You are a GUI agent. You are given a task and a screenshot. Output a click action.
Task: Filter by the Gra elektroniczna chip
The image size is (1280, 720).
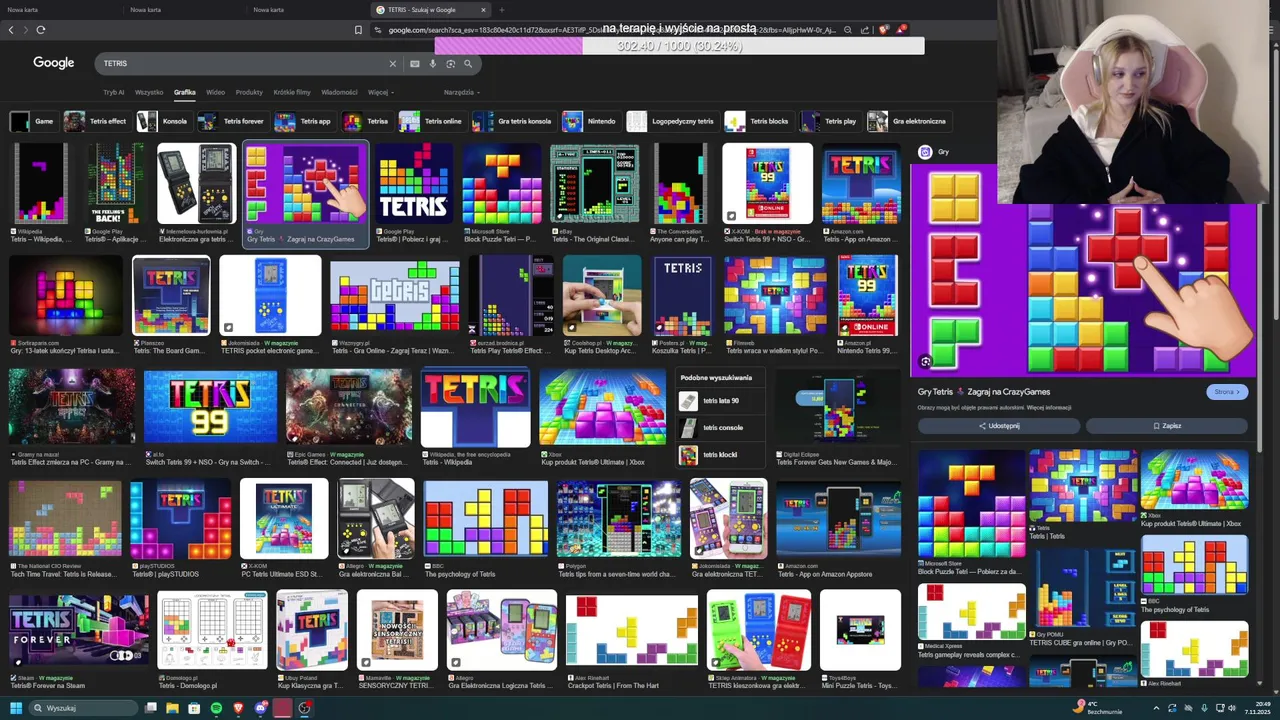[x=908, y=121]
